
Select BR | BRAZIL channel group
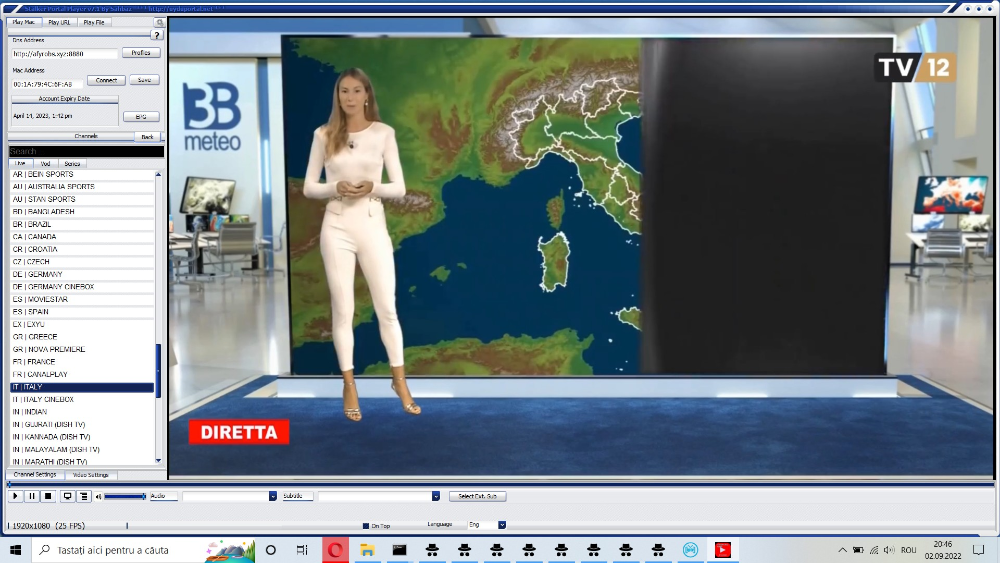[82, 224]
